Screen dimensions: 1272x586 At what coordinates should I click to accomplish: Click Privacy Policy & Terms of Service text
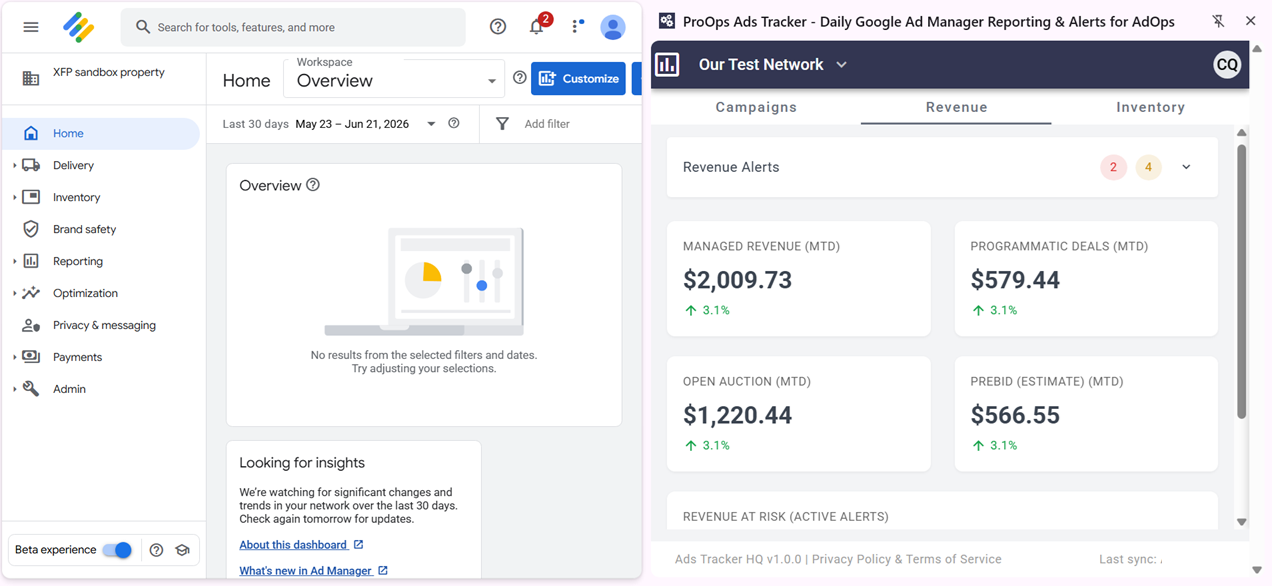[x=906, y=559]
